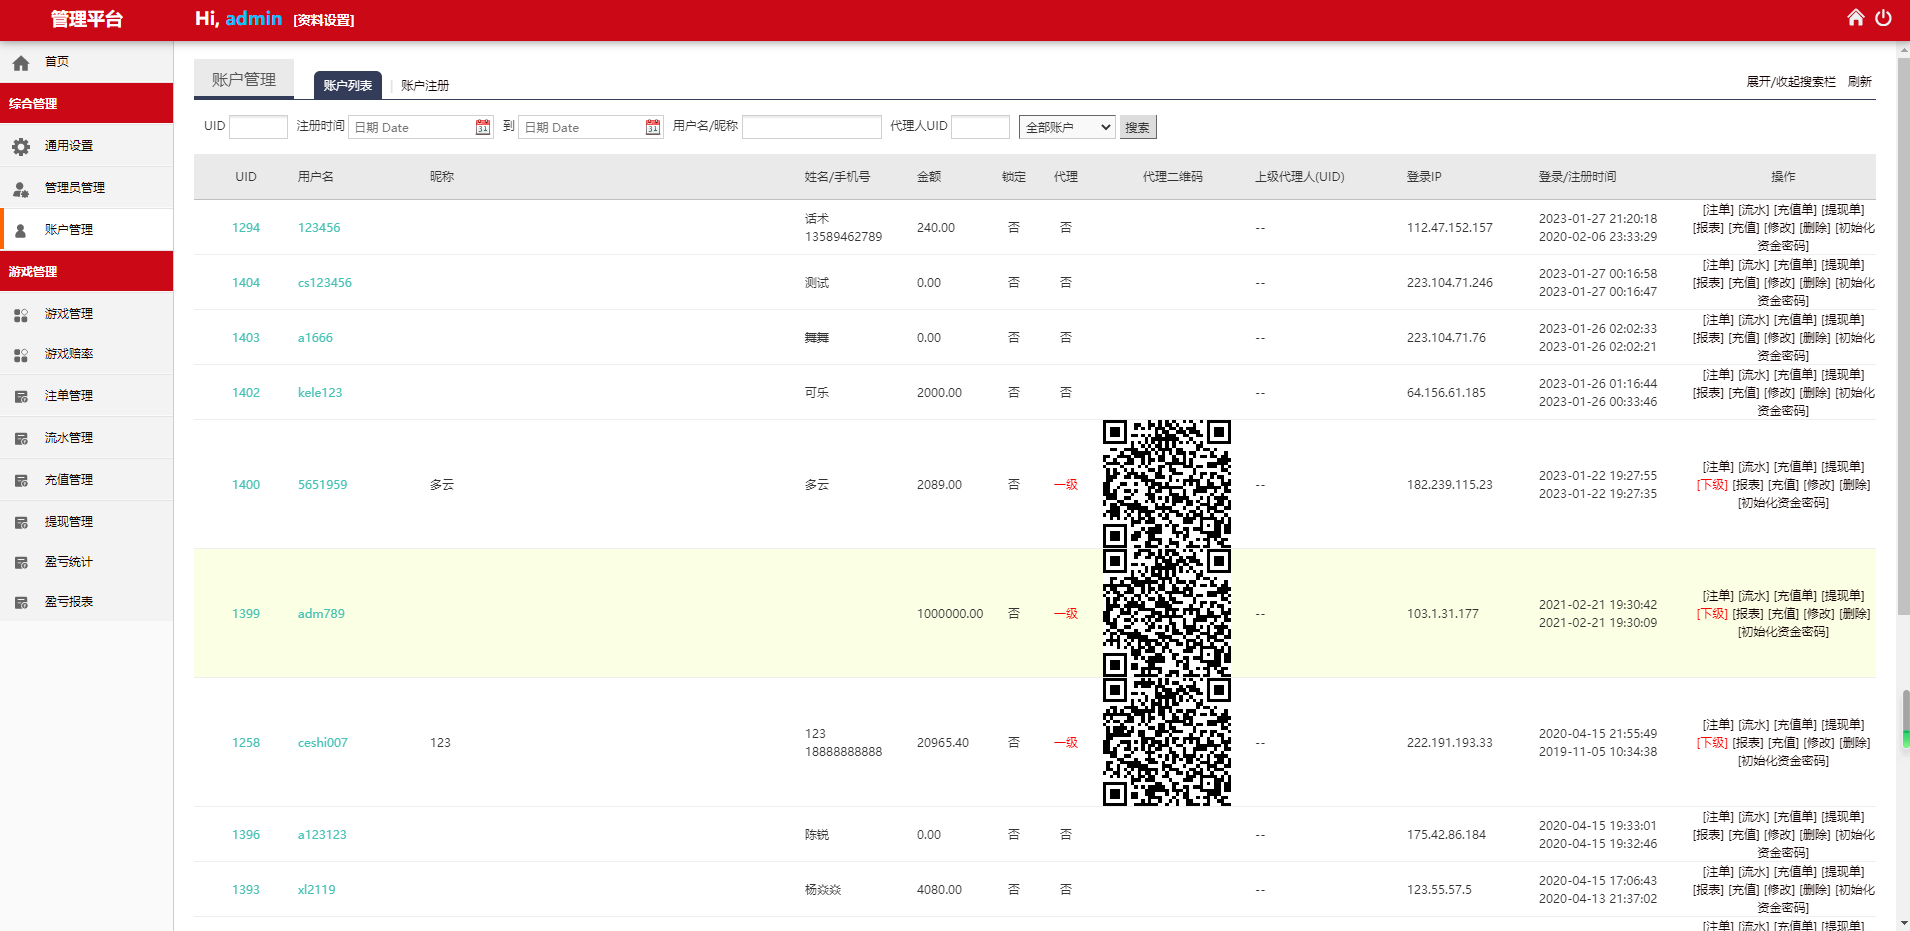Viewport: 1910px width, 931px height.
Task: Click the 流水管理 sidebar icon
Action: (x=21, y=438)
